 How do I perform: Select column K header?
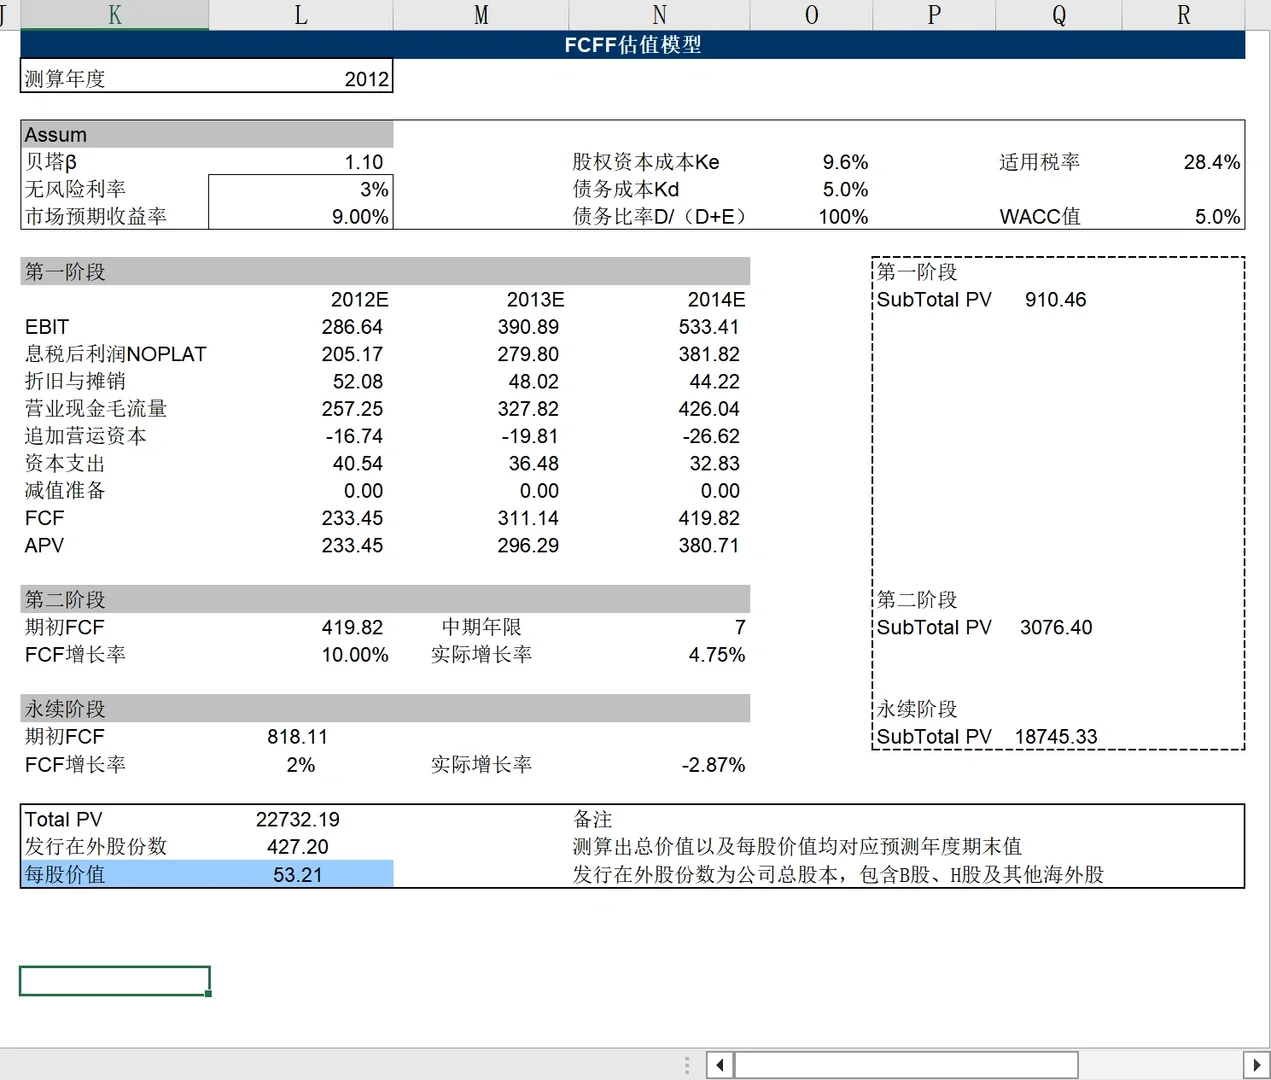113,15
